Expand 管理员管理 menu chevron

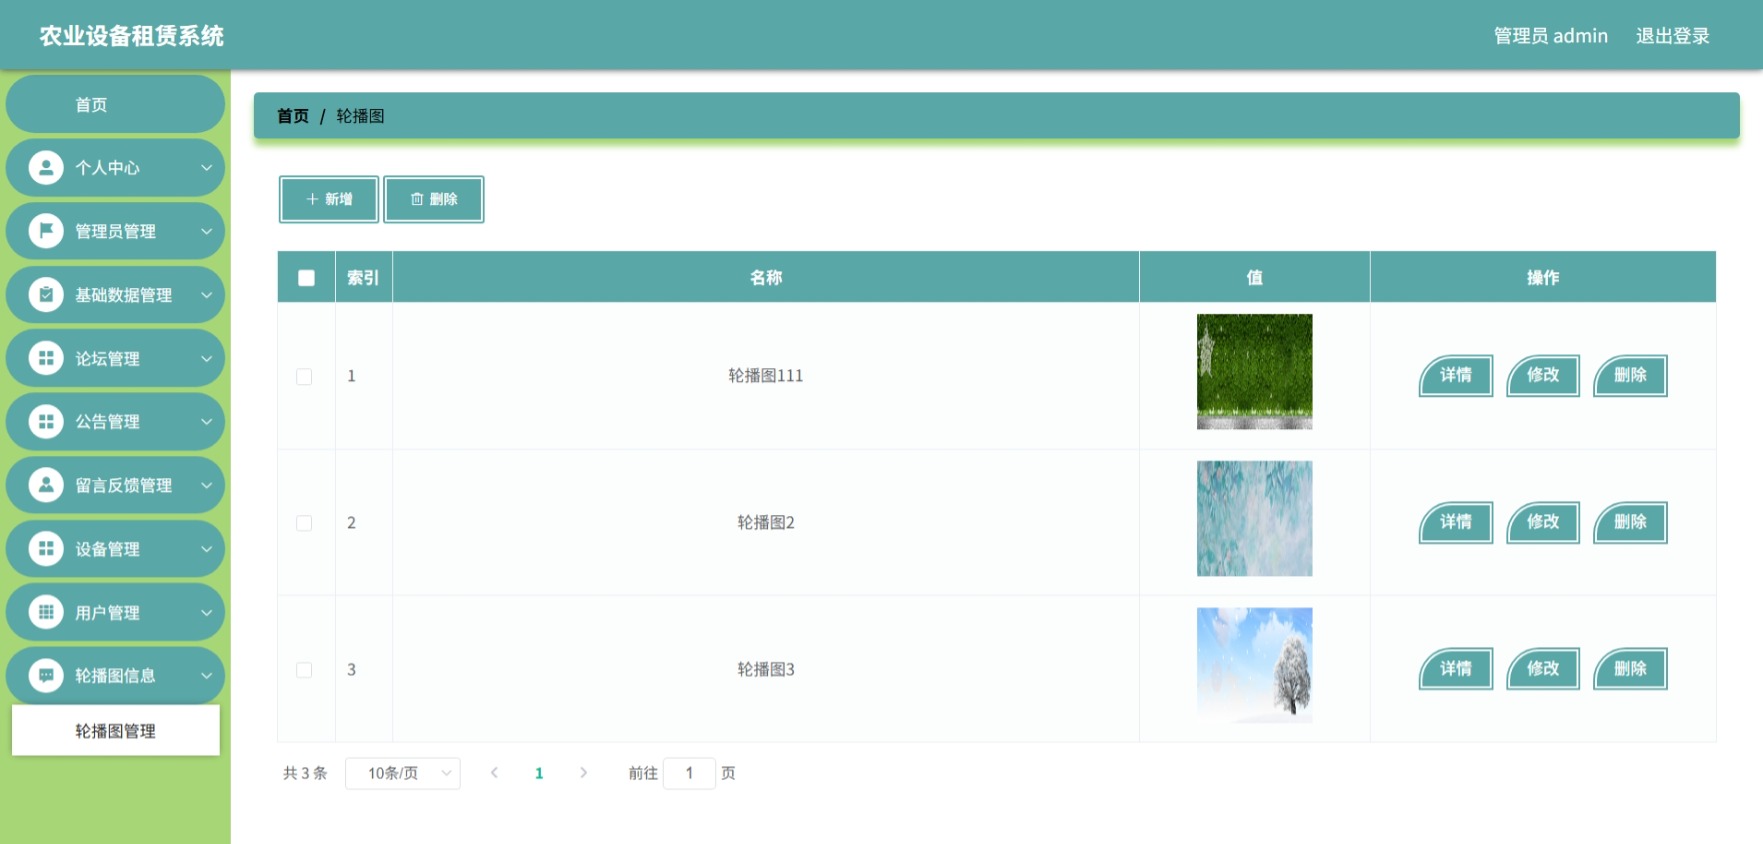click(206, 231)
